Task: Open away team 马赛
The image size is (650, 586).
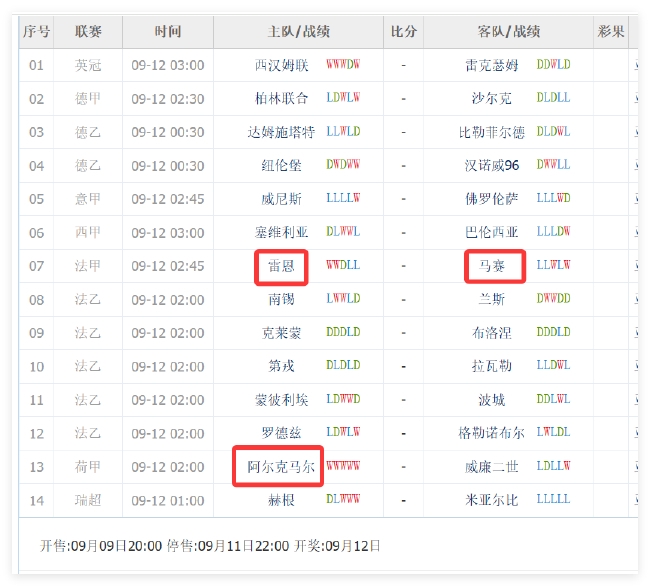Action: tap(492, 266)
